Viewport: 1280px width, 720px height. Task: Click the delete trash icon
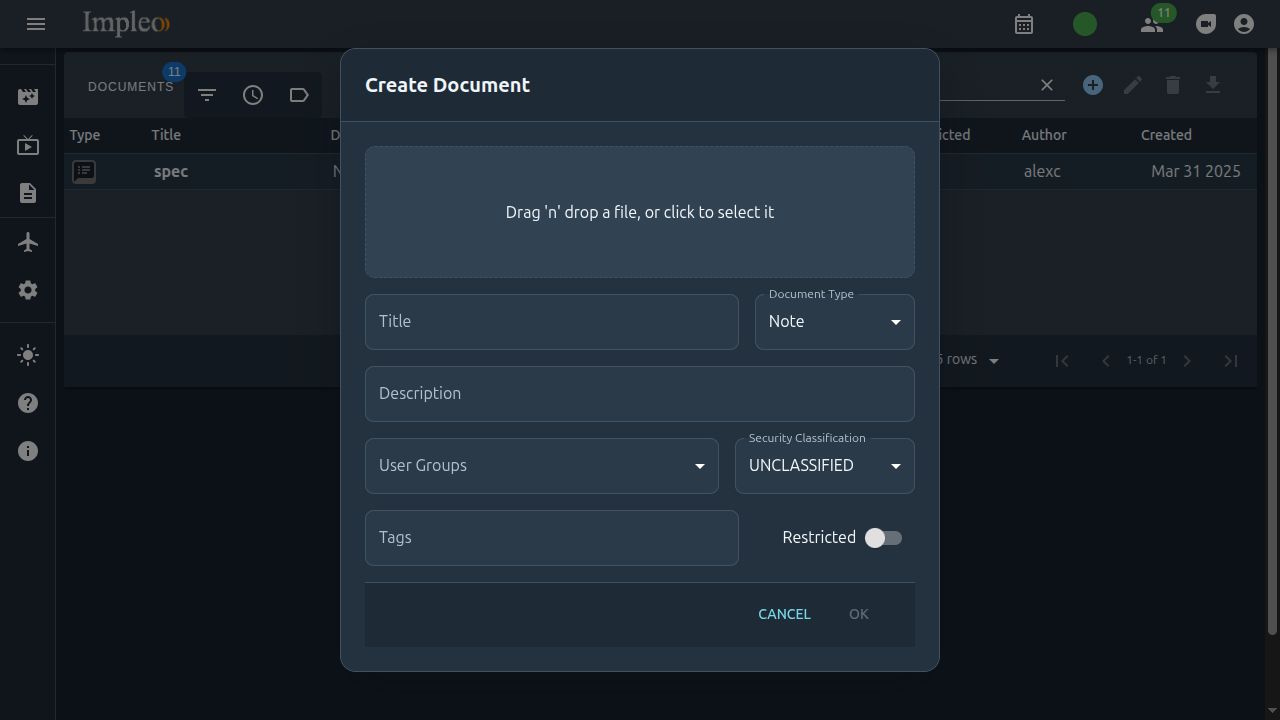[1173, 85]
